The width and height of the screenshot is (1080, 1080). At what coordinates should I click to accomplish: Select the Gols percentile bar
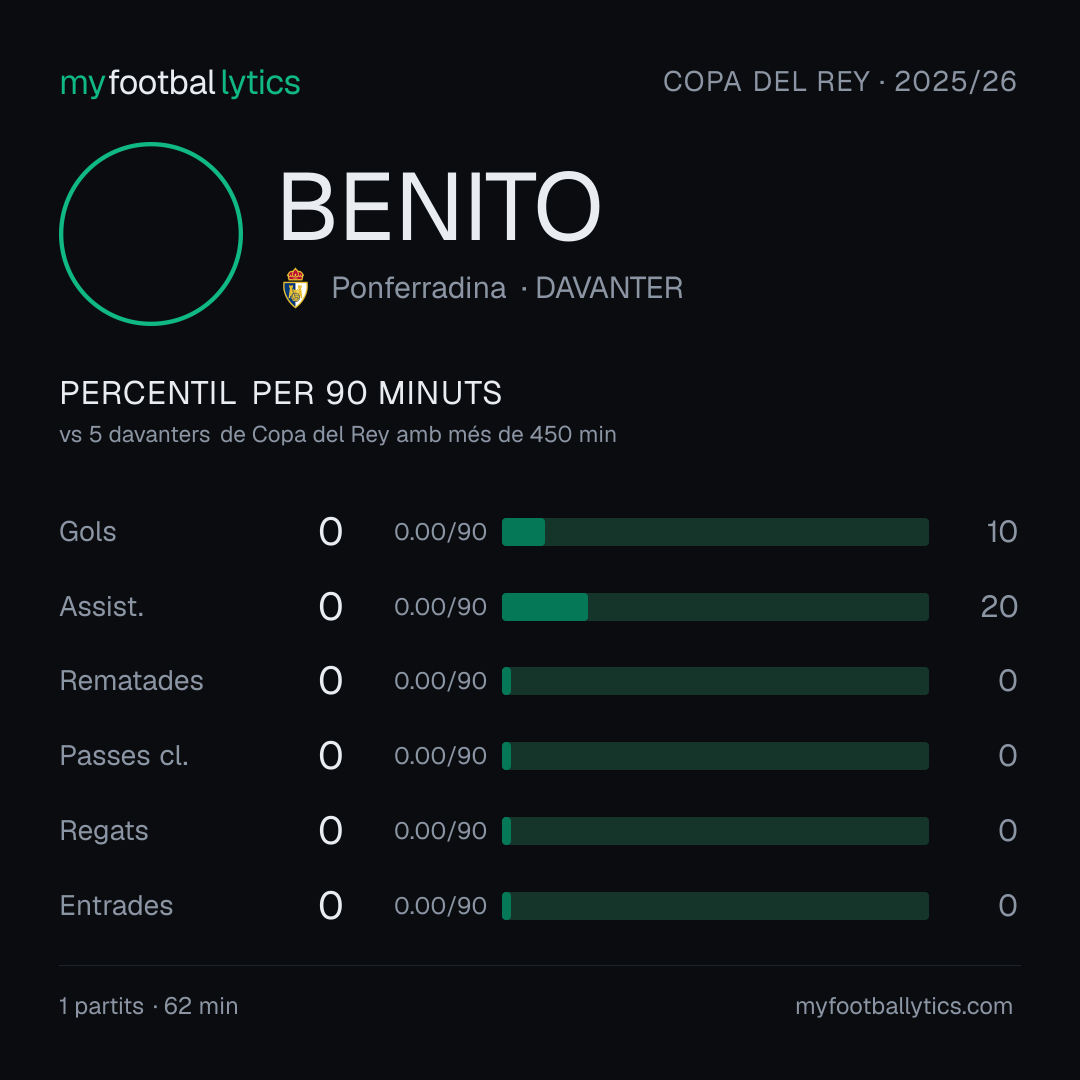click(x=715, y=532)
